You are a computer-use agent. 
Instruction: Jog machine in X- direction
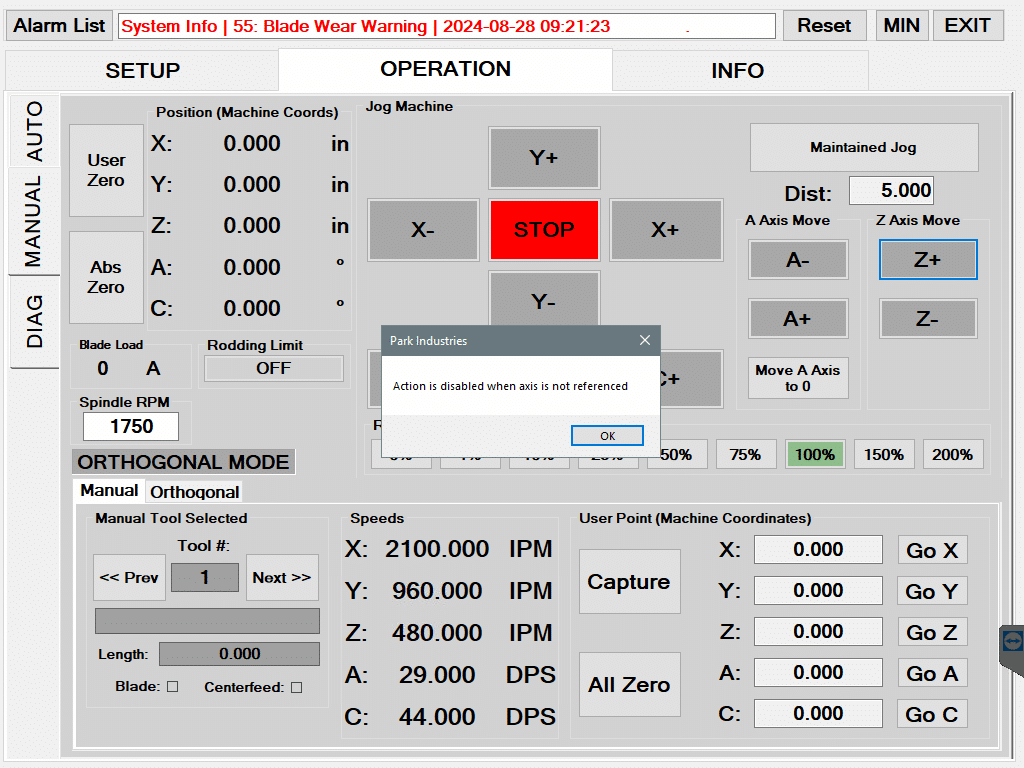[x=423, y=230]
